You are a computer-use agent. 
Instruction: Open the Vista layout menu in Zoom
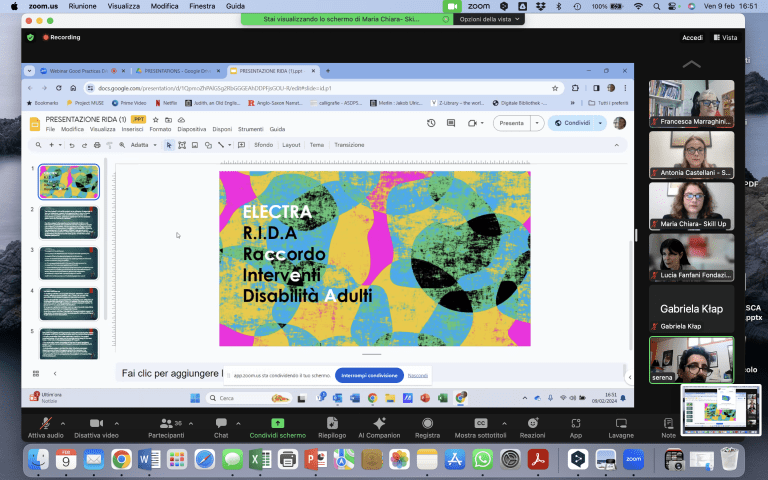725,37
